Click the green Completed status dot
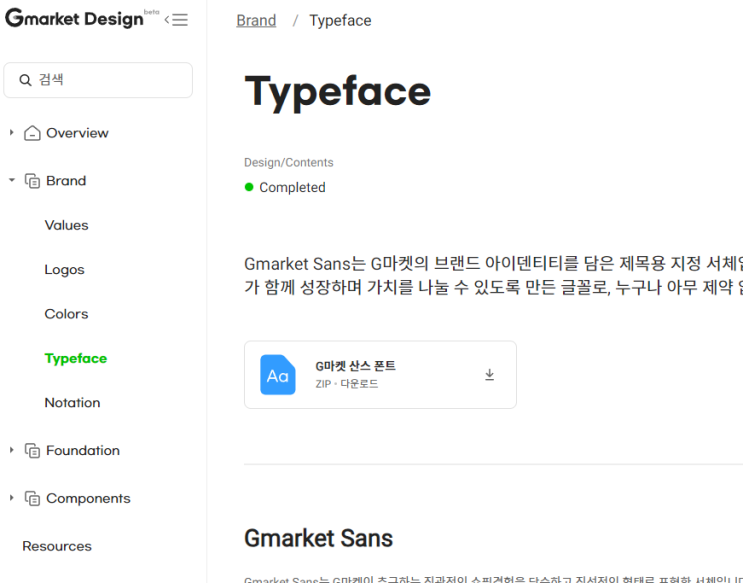This screenshot has width=743, height=583. [x=249, y=187]
